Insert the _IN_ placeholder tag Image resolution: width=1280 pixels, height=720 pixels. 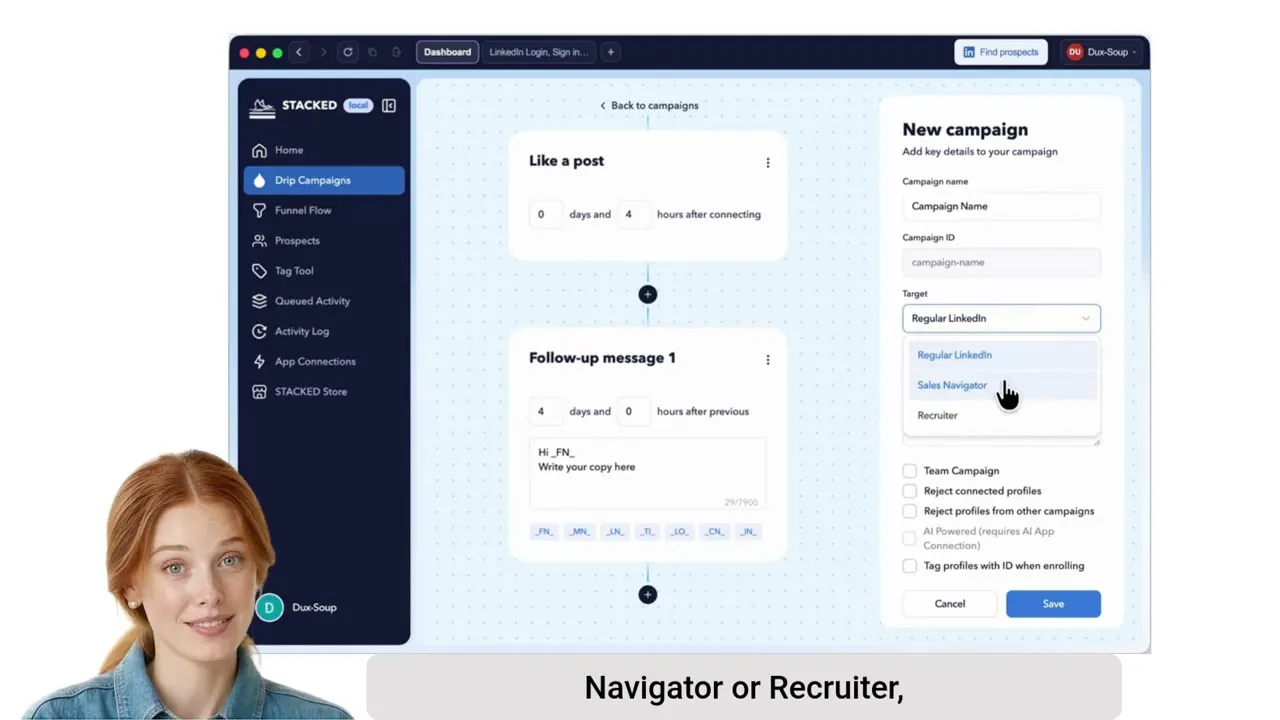click(748, 532)
